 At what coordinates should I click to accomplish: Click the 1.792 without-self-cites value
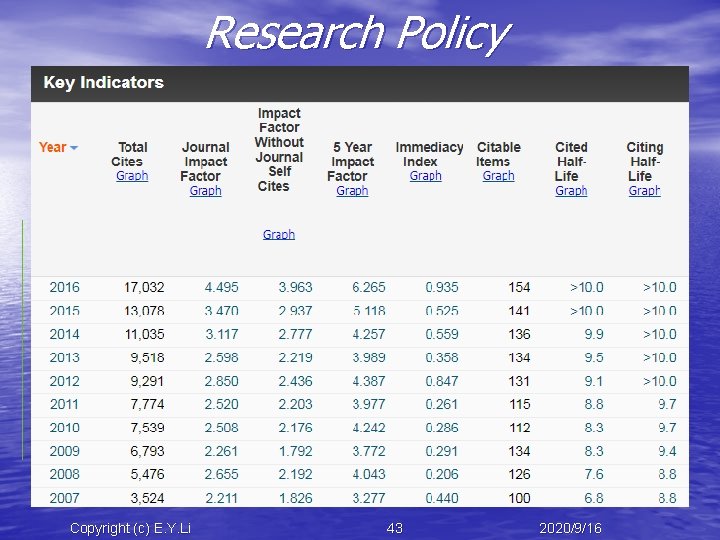tap(295, 451)
